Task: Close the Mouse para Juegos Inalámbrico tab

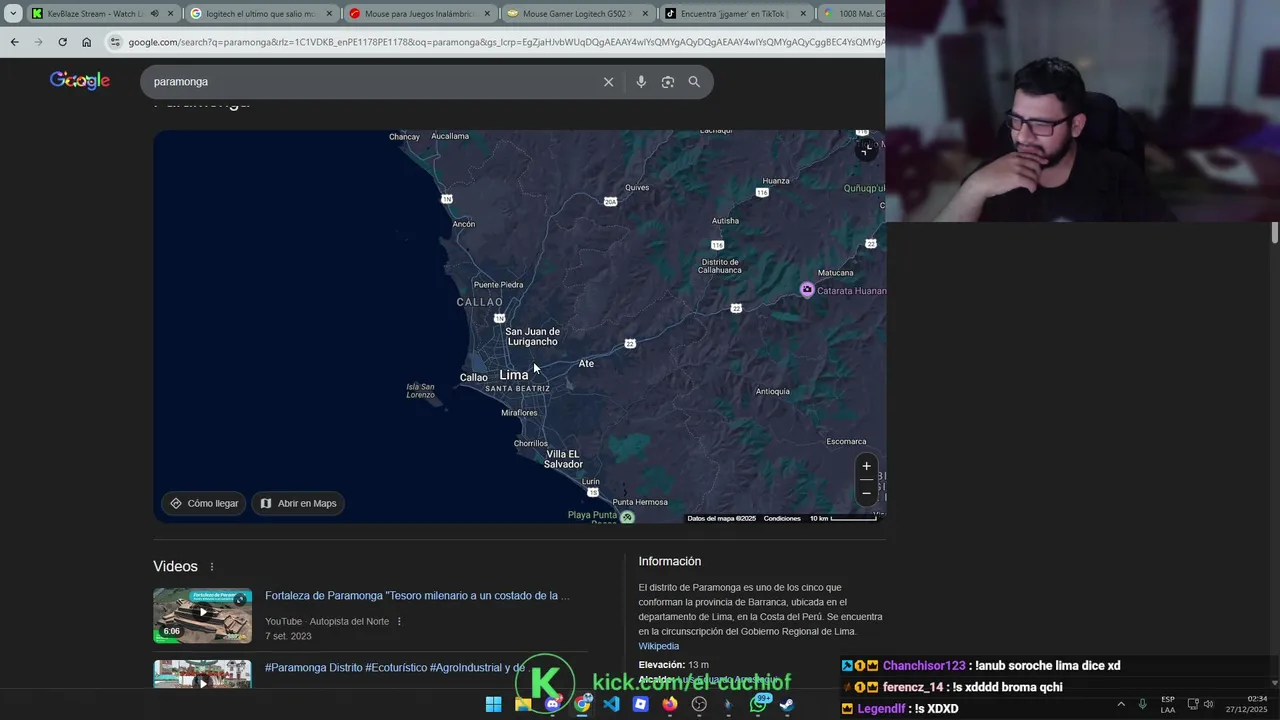Action: [487, 14]
